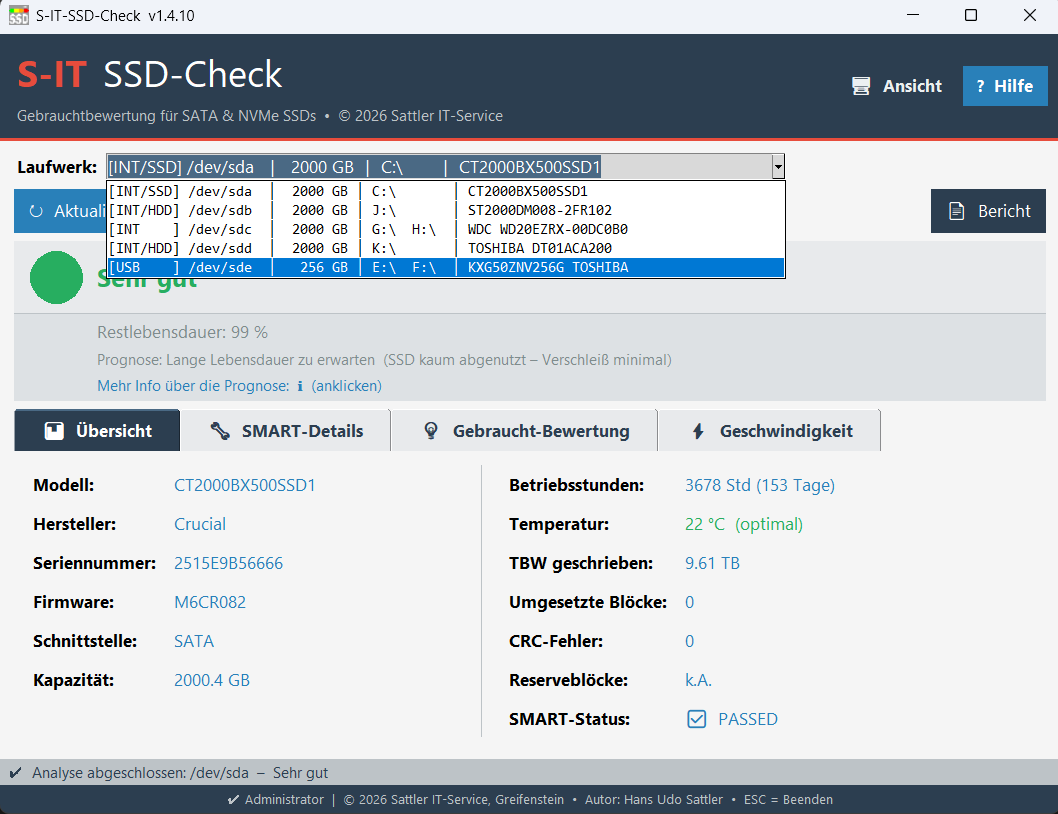
Task: Open the Gebraucht-Bewertung tab
Action: [524, 431]
